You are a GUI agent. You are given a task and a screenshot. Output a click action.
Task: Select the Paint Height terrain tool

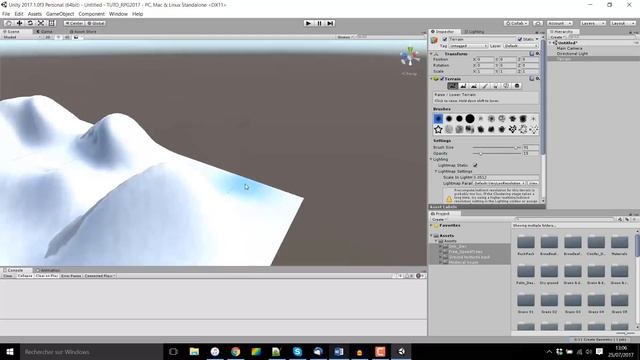click(463, 86)
